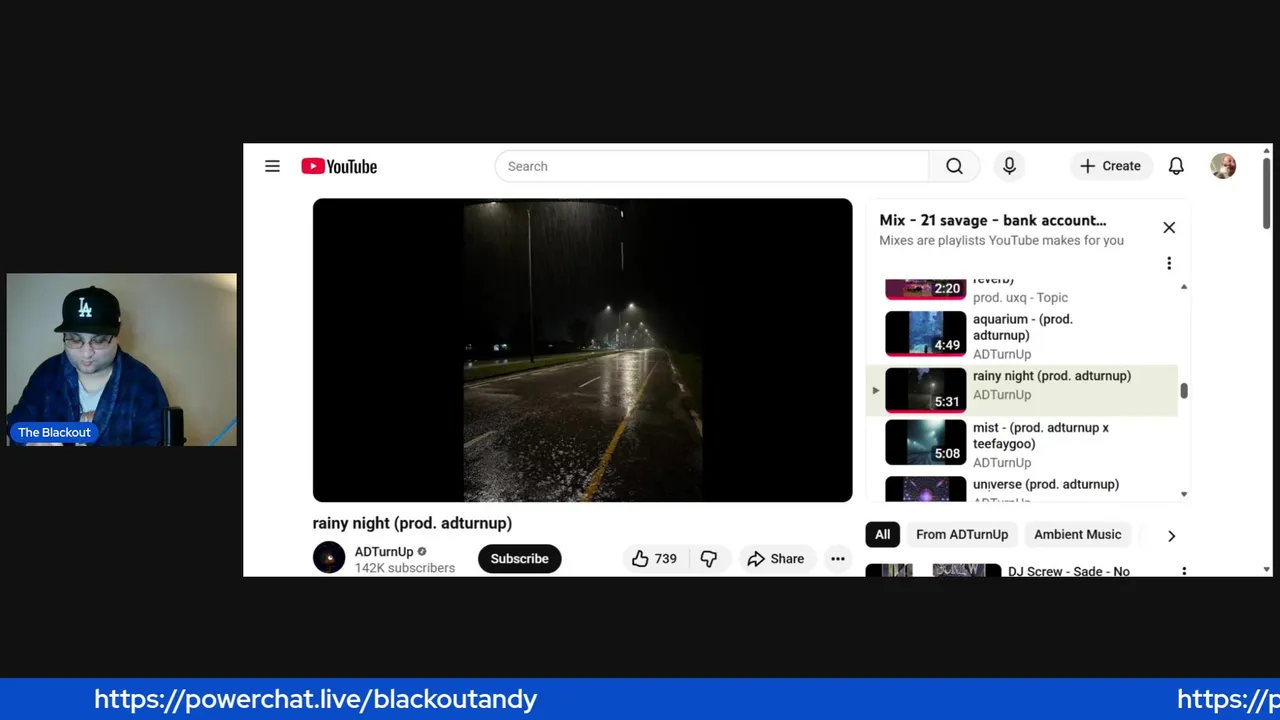1280x720 pixels.
Task: Open the prod. uxq - Topic playlist item
Action: pos(1023,291)
